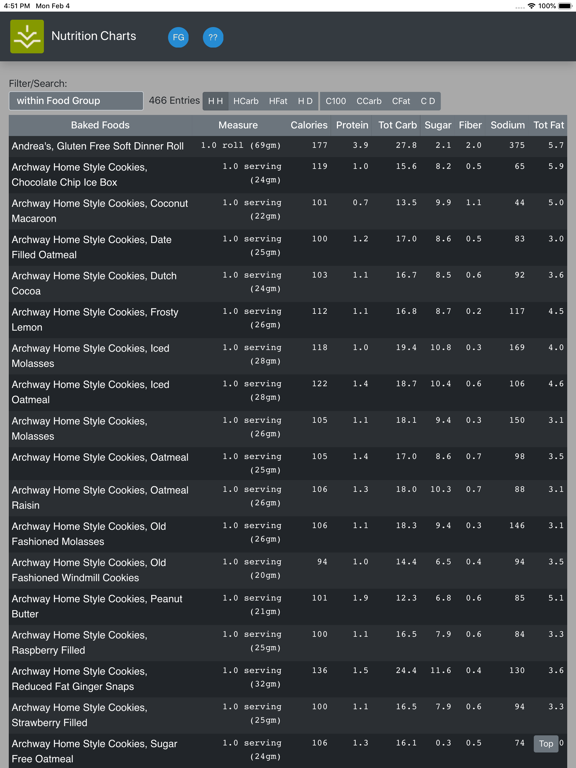Switch to CCarb view
576x768 pixels.
(369, 101)
